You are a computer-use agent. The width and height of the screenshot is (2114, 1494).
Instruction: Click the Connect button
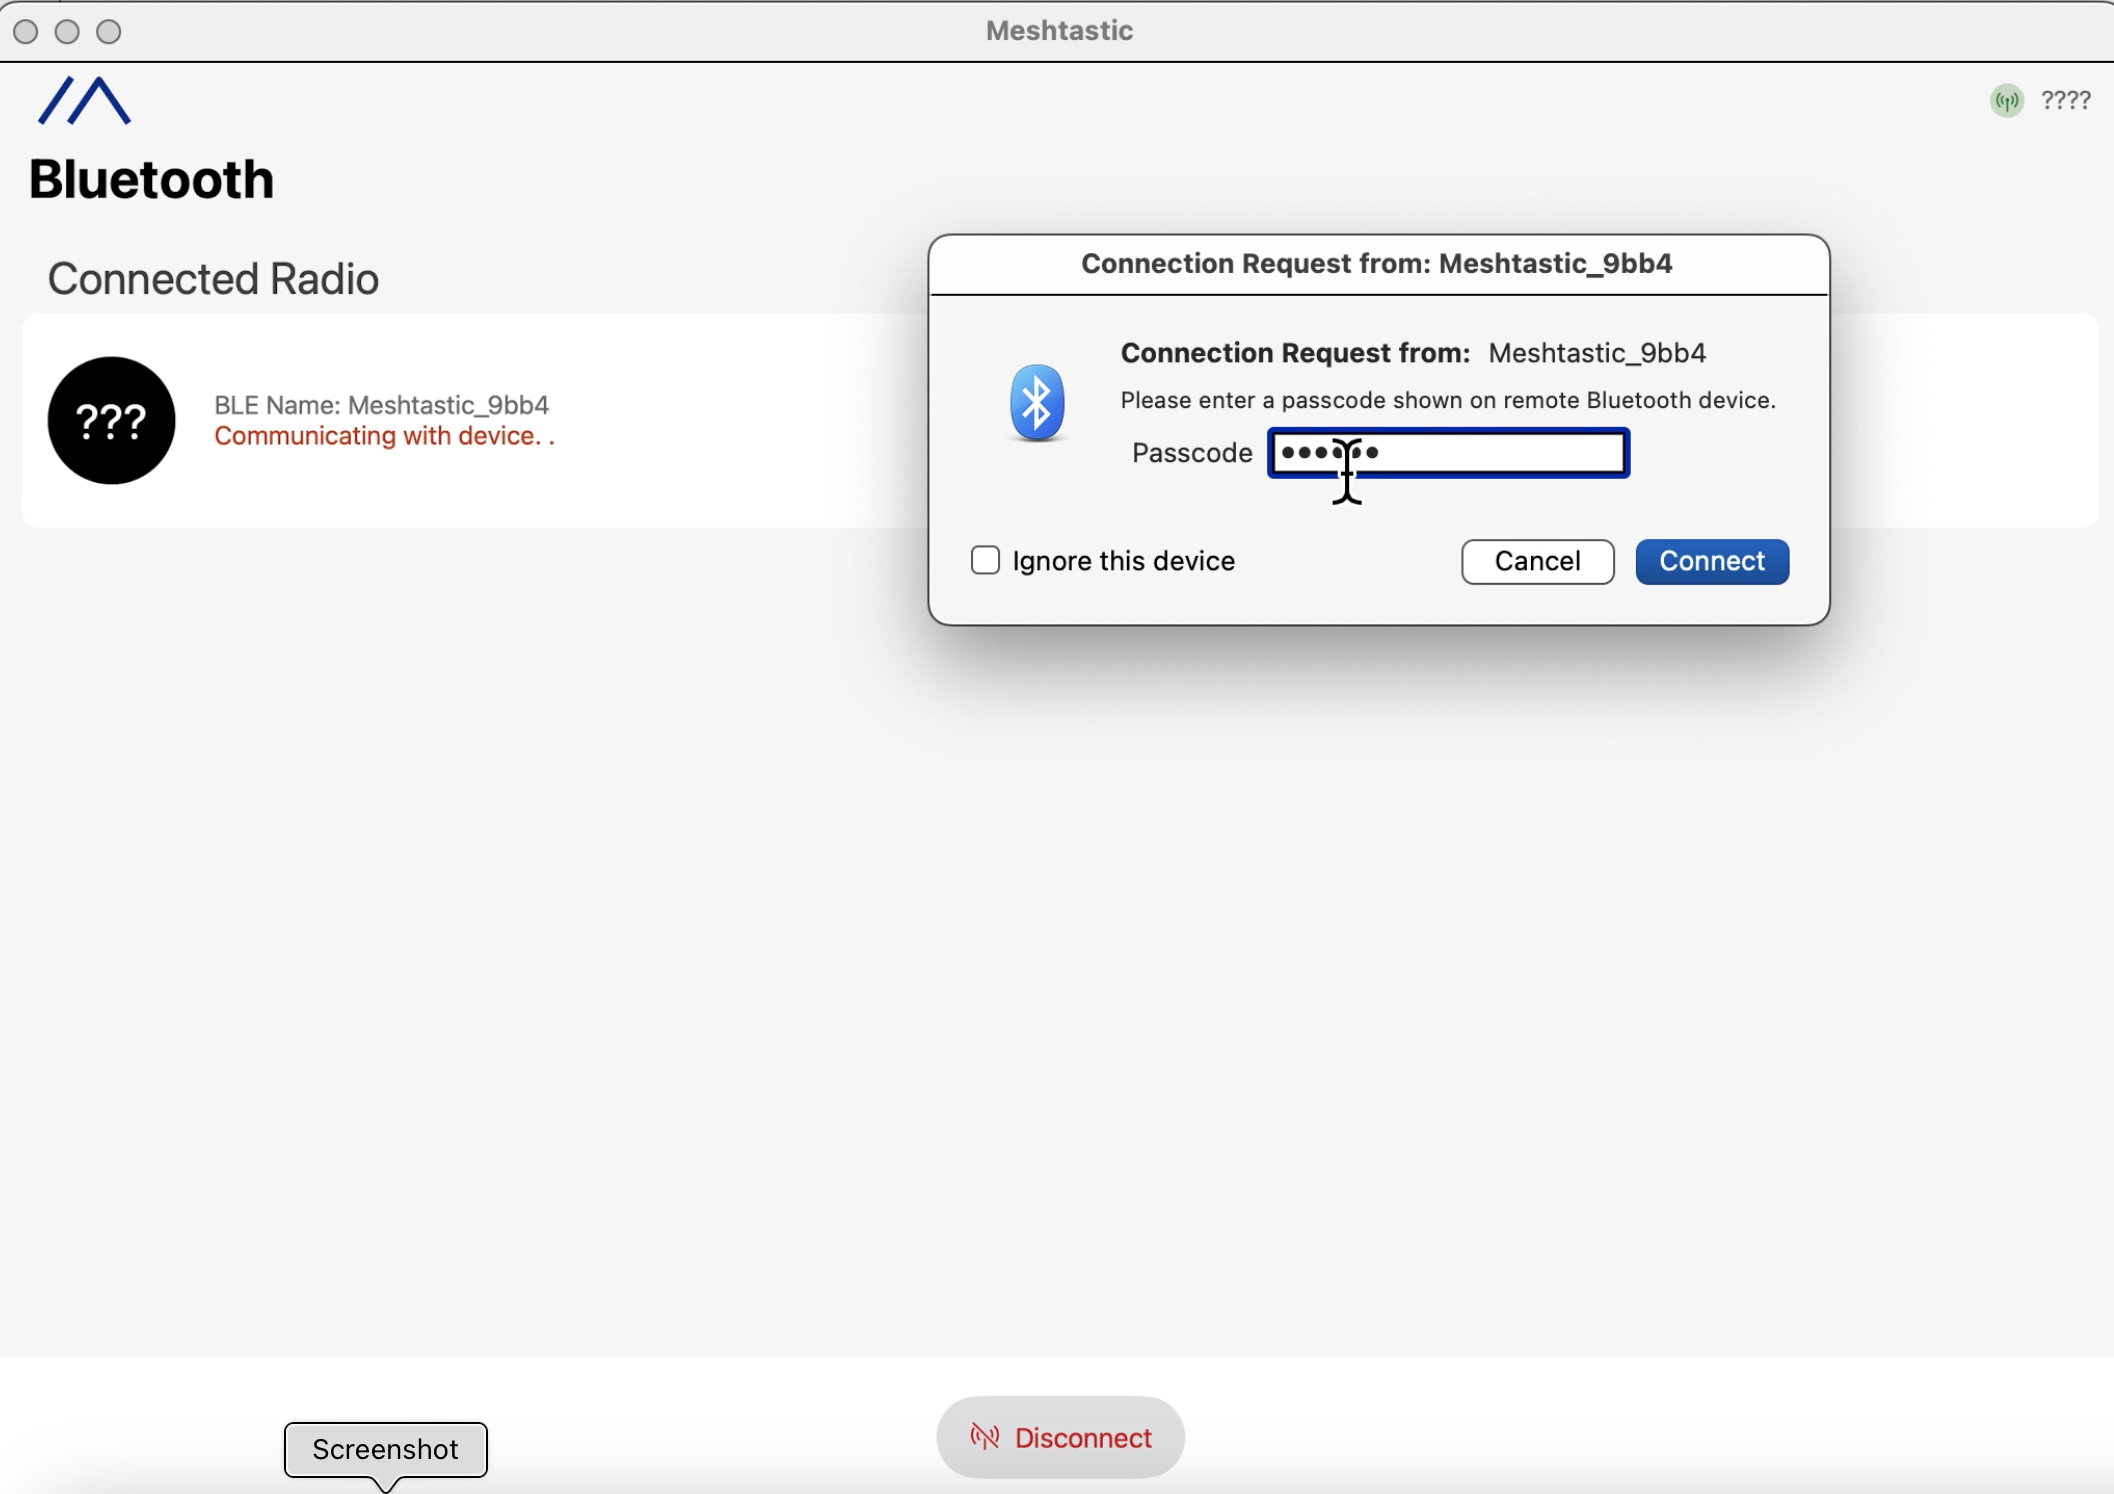[1712, 561]
